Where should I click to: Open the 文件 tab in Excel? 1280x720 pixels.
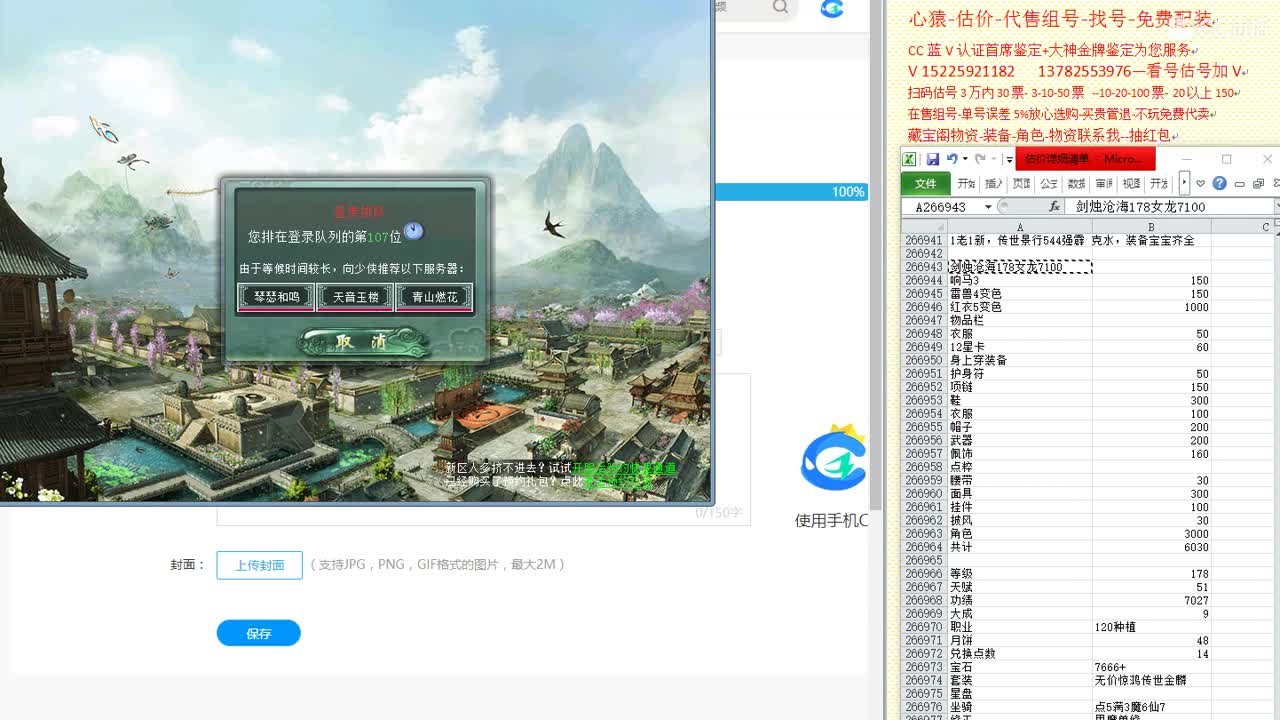[x=925, y=184]
